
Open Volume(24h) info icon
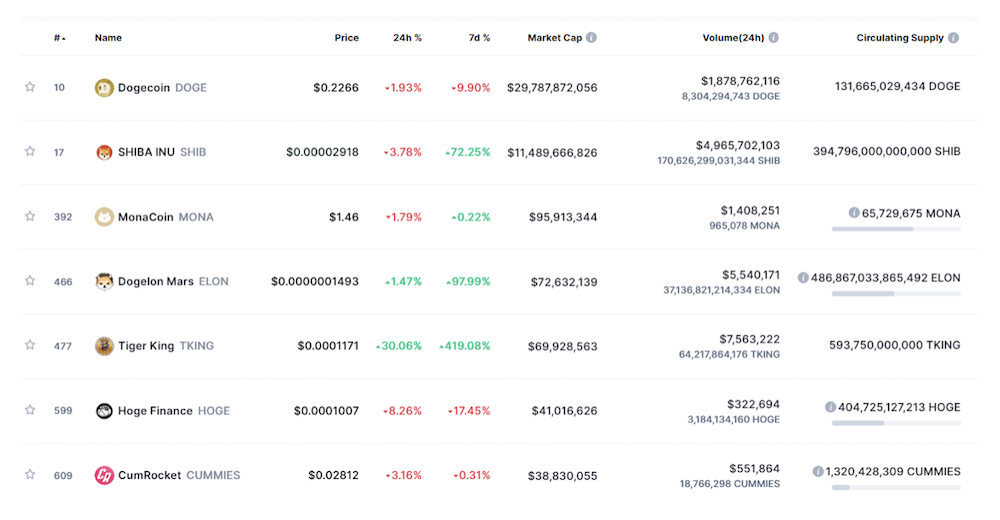pyautogui.click(x=774, y=38)
